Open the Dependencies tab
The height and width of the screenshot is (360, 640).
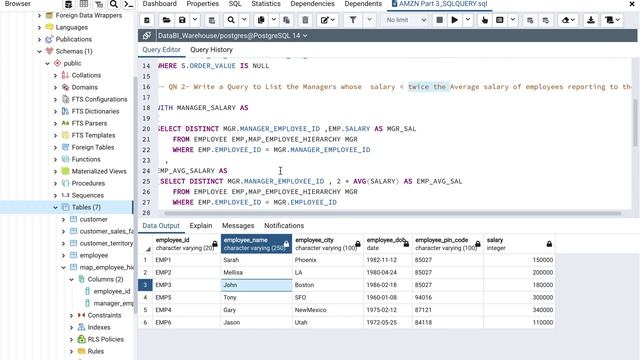(312, 4)
